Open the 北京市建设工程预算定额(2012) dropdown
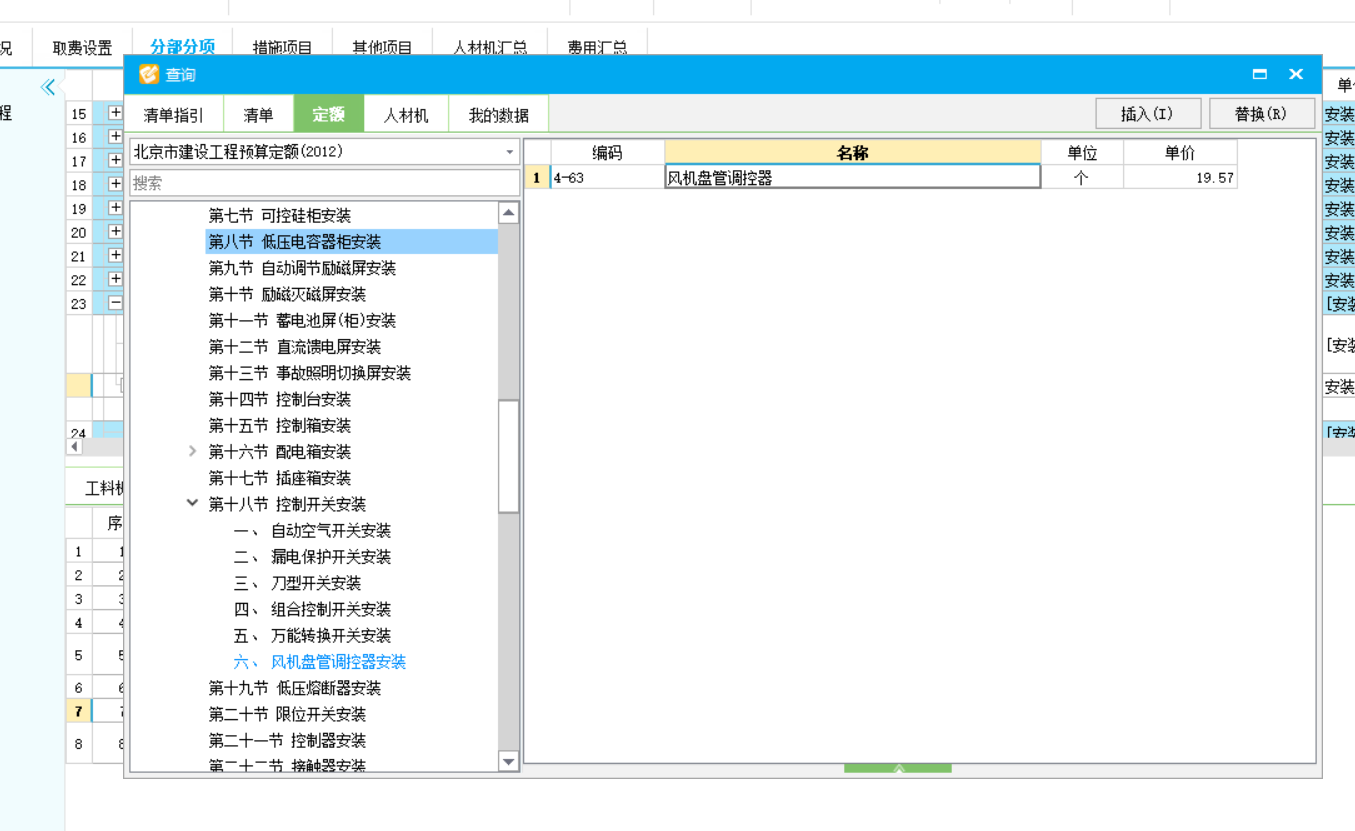 coord(324,152)
